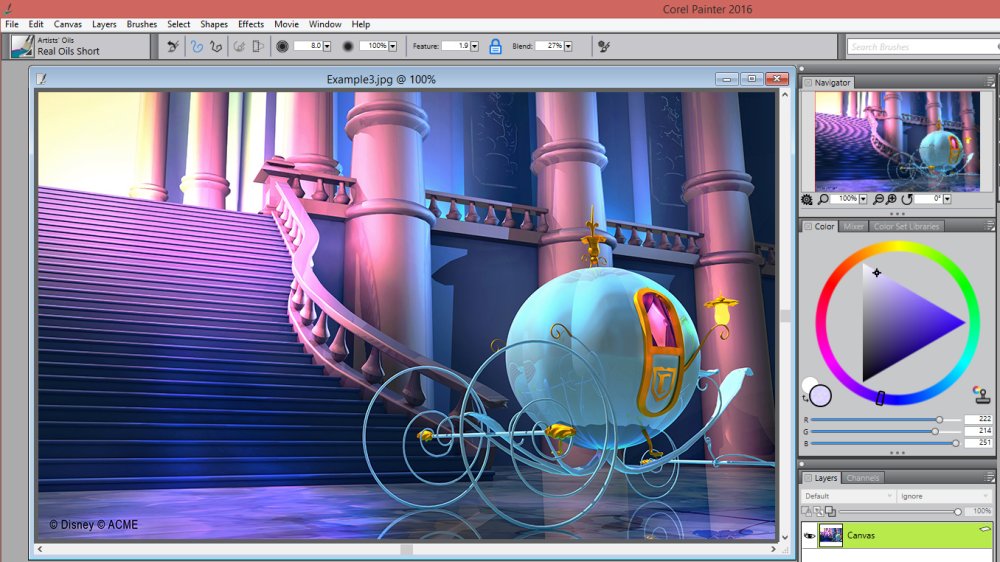Open advanced brush controls icon
This screenshot has width=1000, height=562.
point(604,46)
